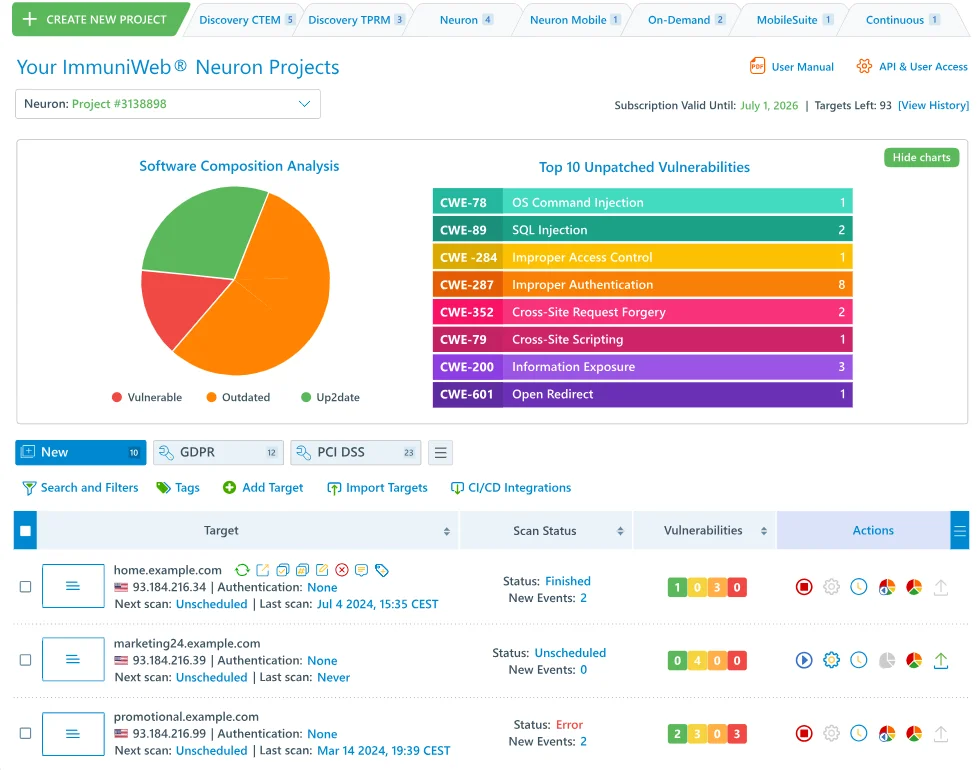Click the rescan icon beside home.example.com
This screenshot has width=979, height=770.
[242, 570]
